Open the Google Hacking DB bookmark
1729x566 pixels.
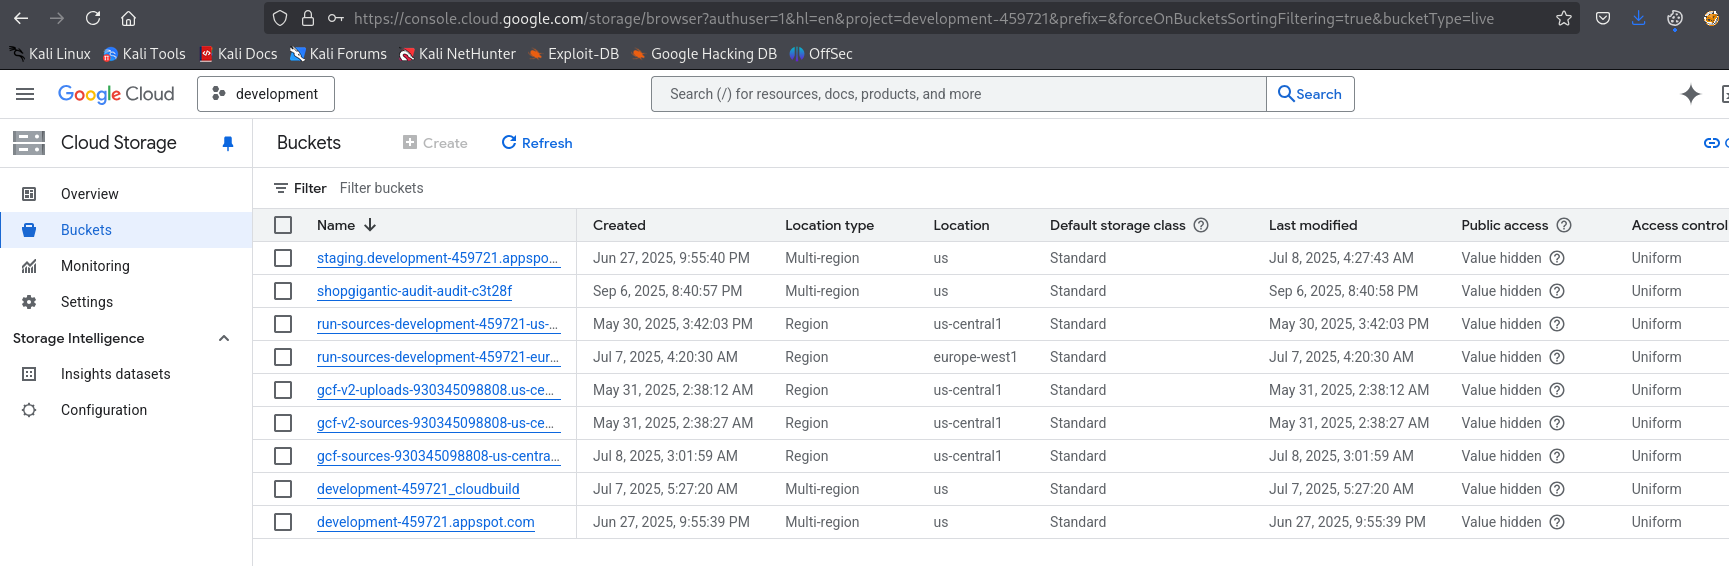[x=704, y=54]
